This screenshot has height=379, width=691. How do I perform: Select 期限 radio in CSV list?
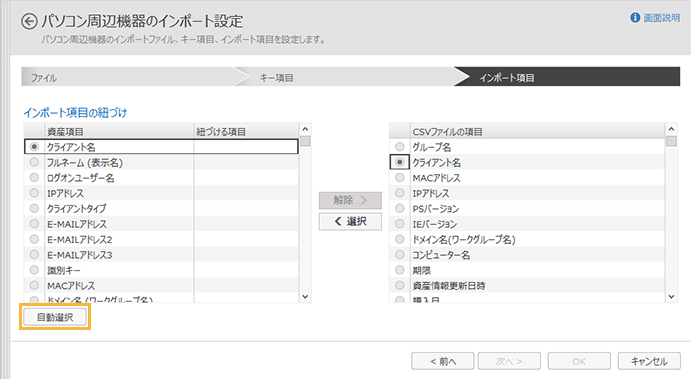point(400,270)
